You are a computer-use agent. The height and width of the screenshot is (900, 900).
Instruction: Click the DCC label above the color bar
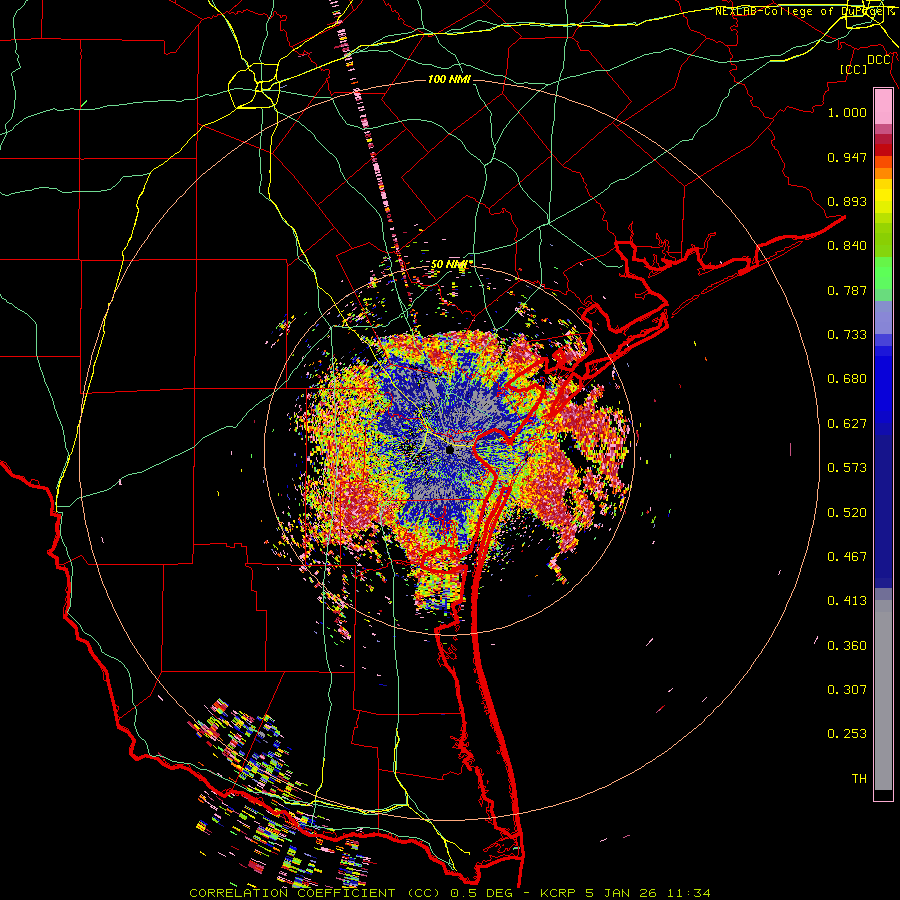[879, 60]
